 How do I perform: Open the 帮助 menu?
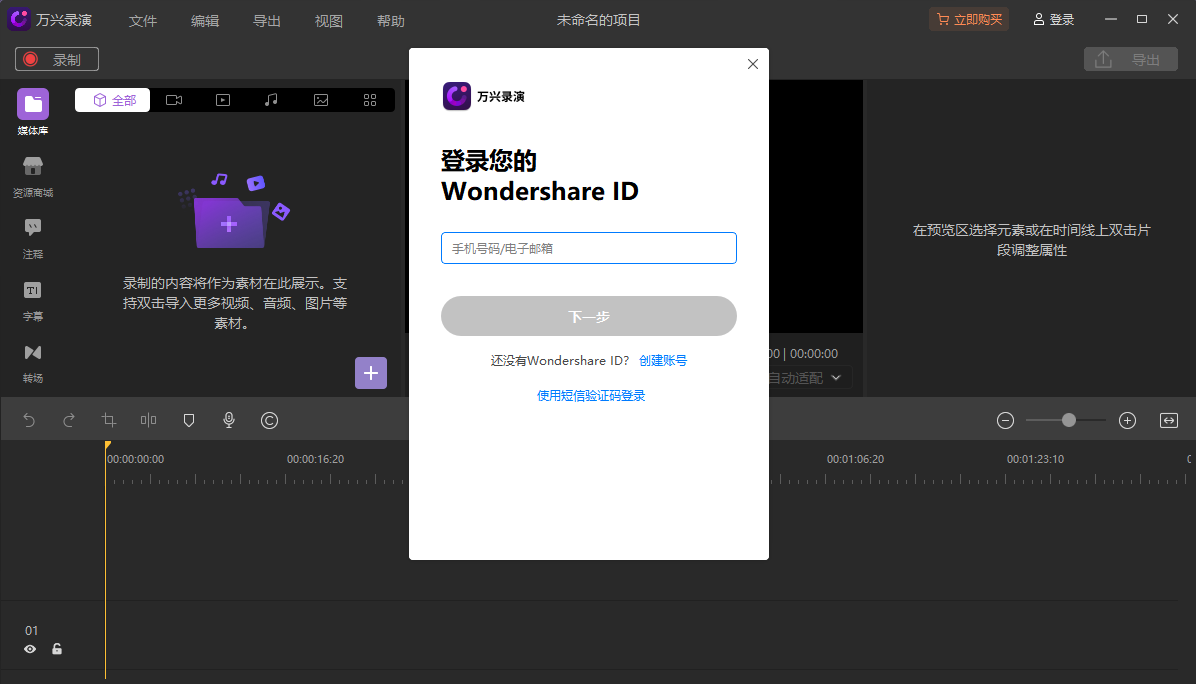pos(391,20)
